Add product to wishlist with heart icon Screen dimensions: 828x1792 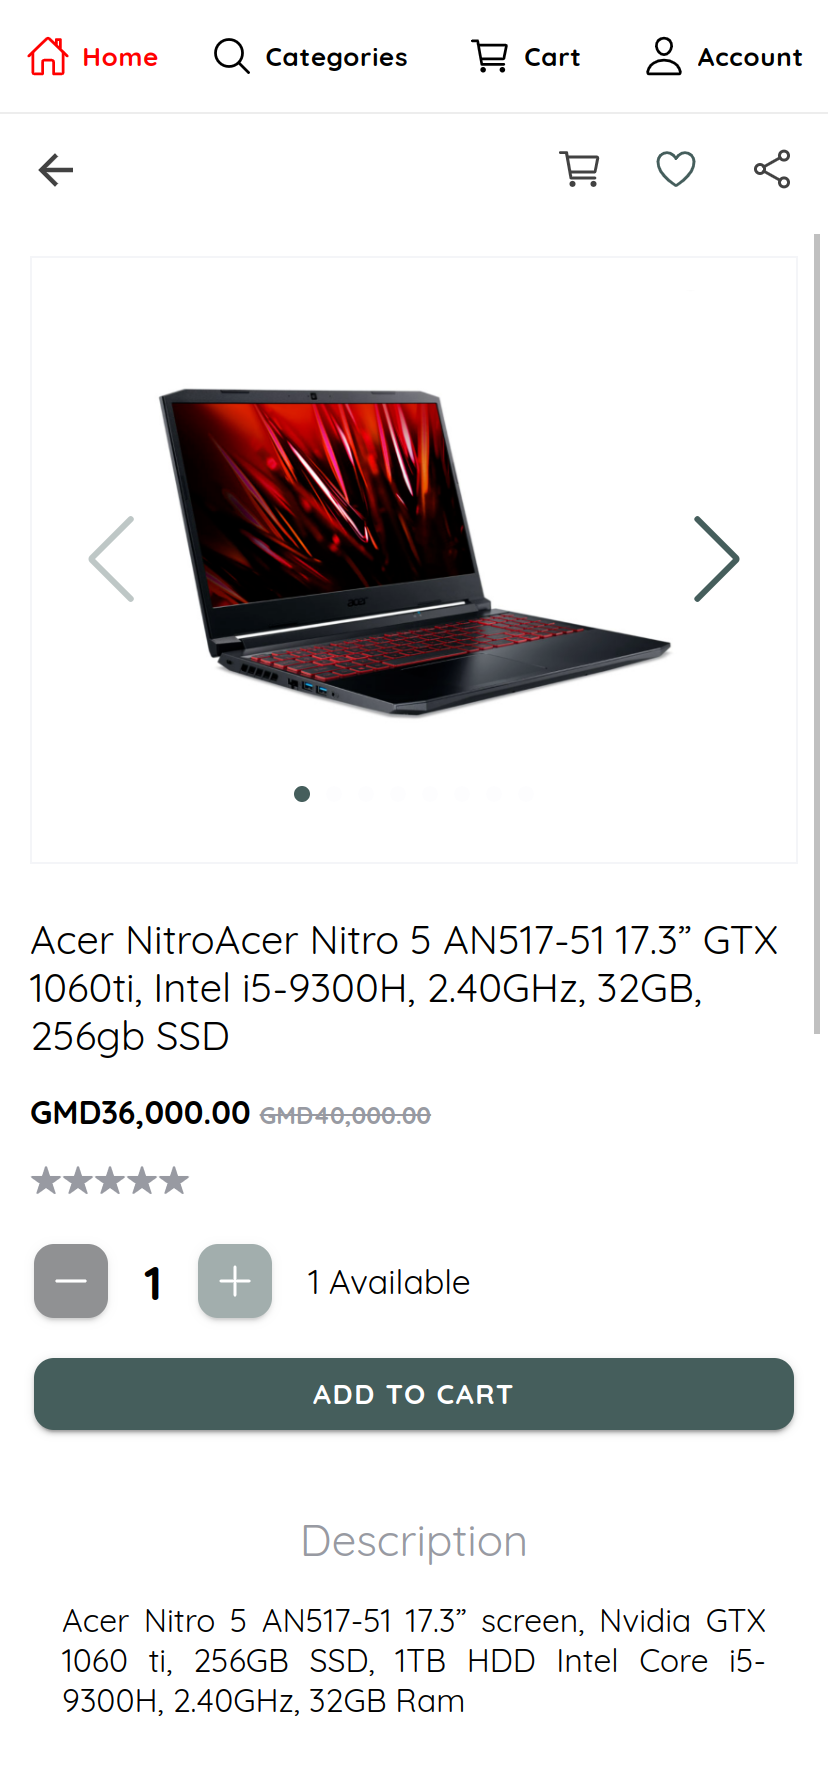pos(676,169)
